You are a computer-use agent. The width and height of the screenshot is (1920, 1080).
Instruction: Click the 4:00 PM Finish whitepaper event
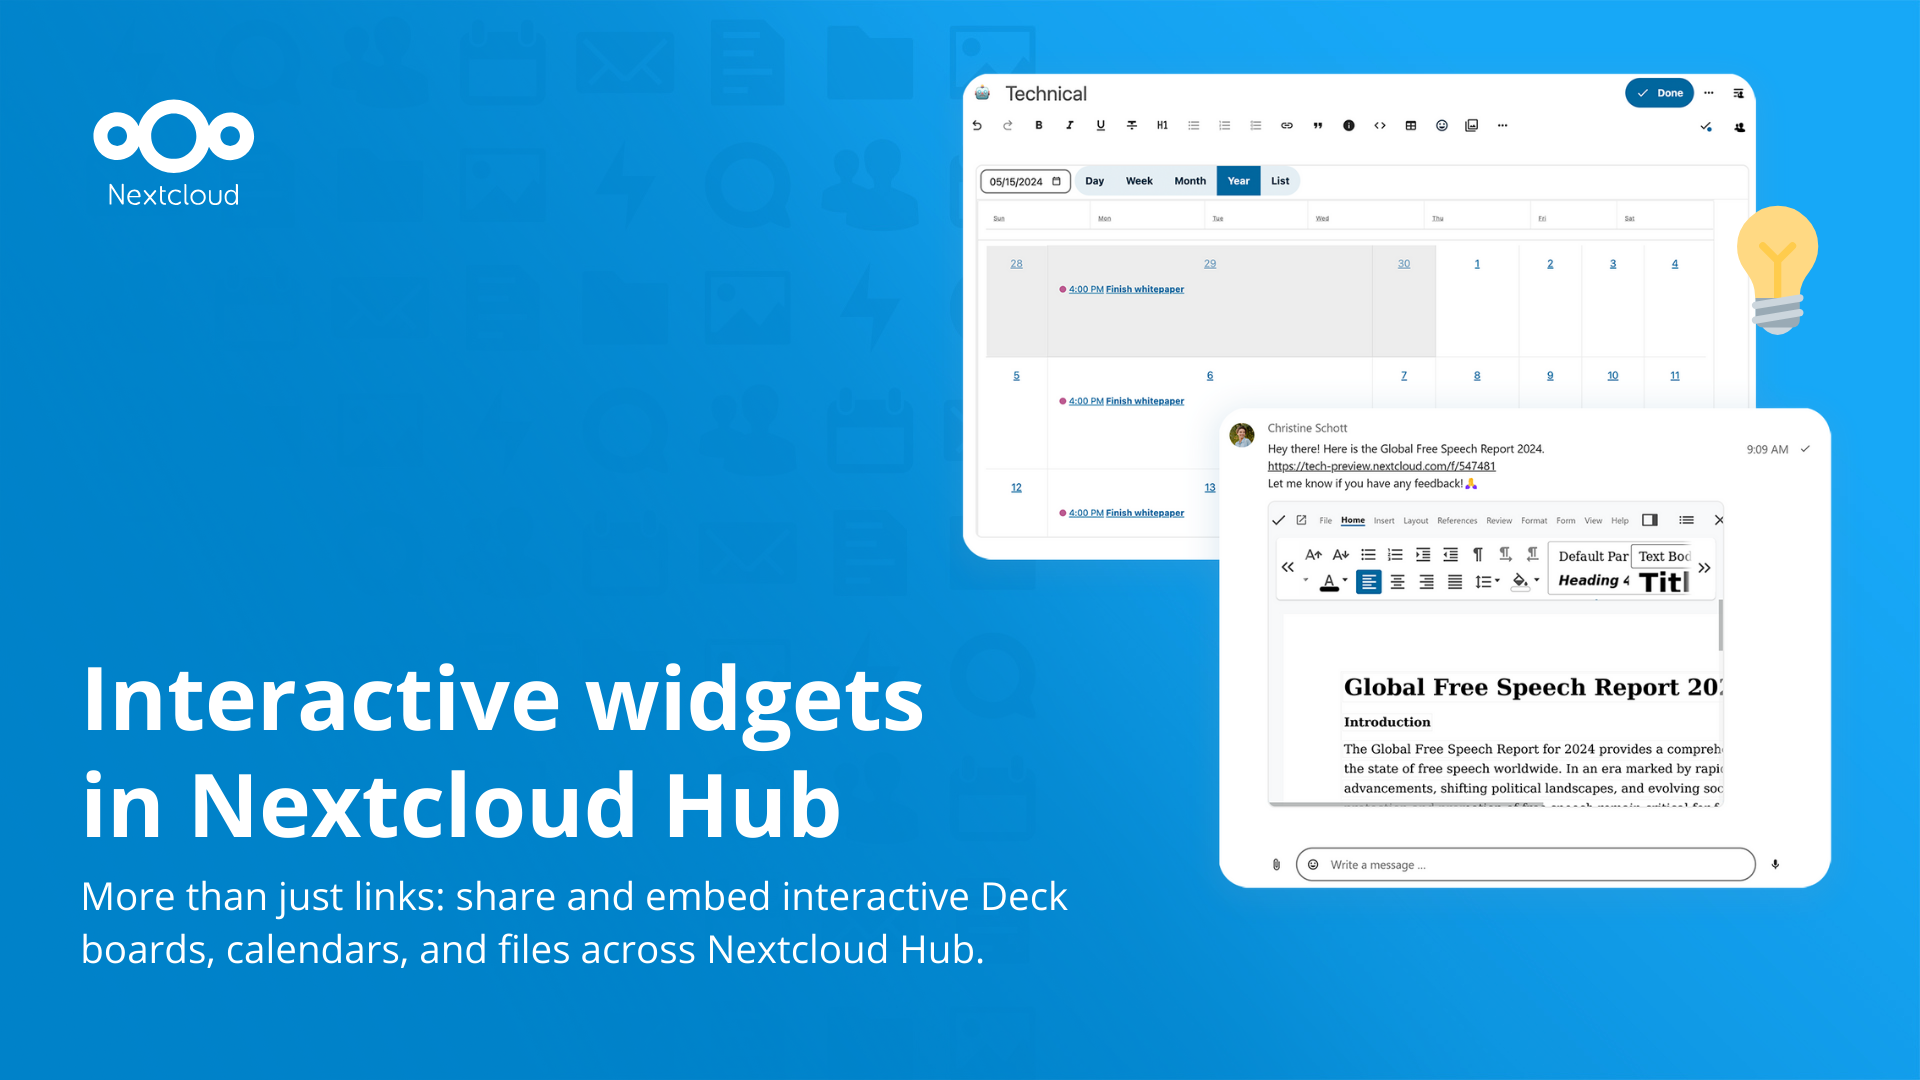coord(1127,289)
